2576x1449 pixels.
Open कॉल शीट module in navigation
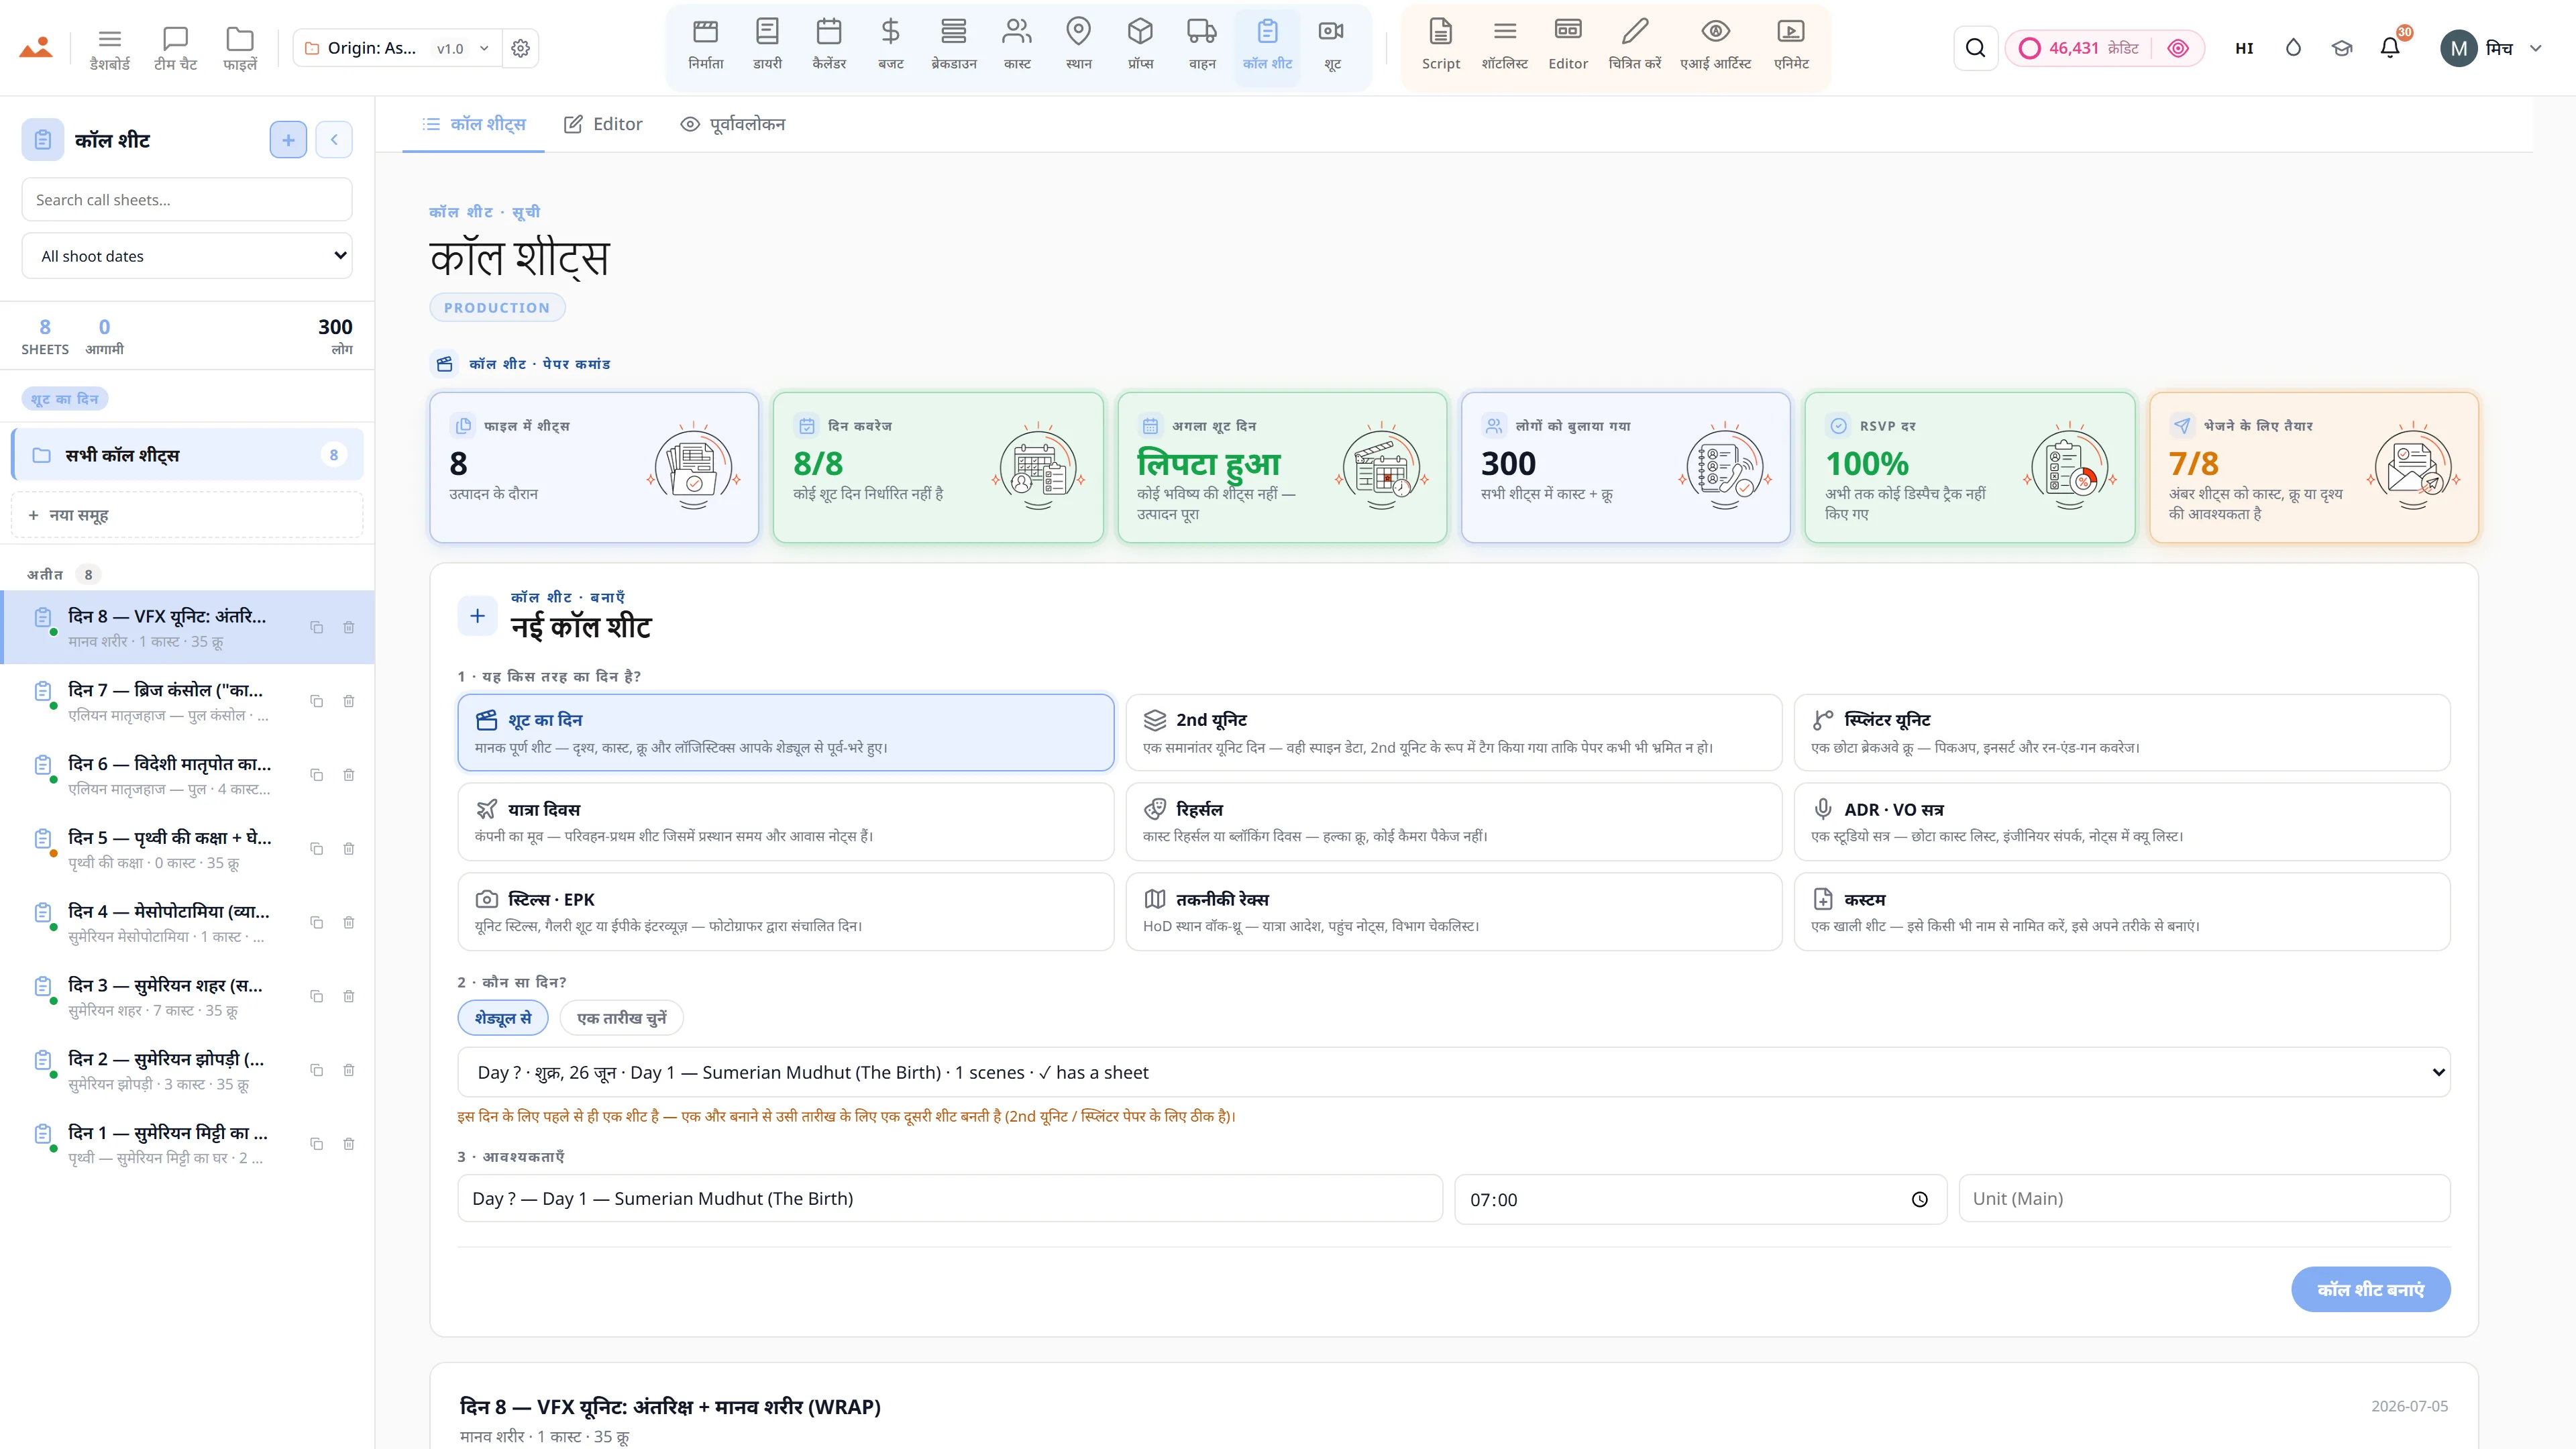coord(1267,46)
